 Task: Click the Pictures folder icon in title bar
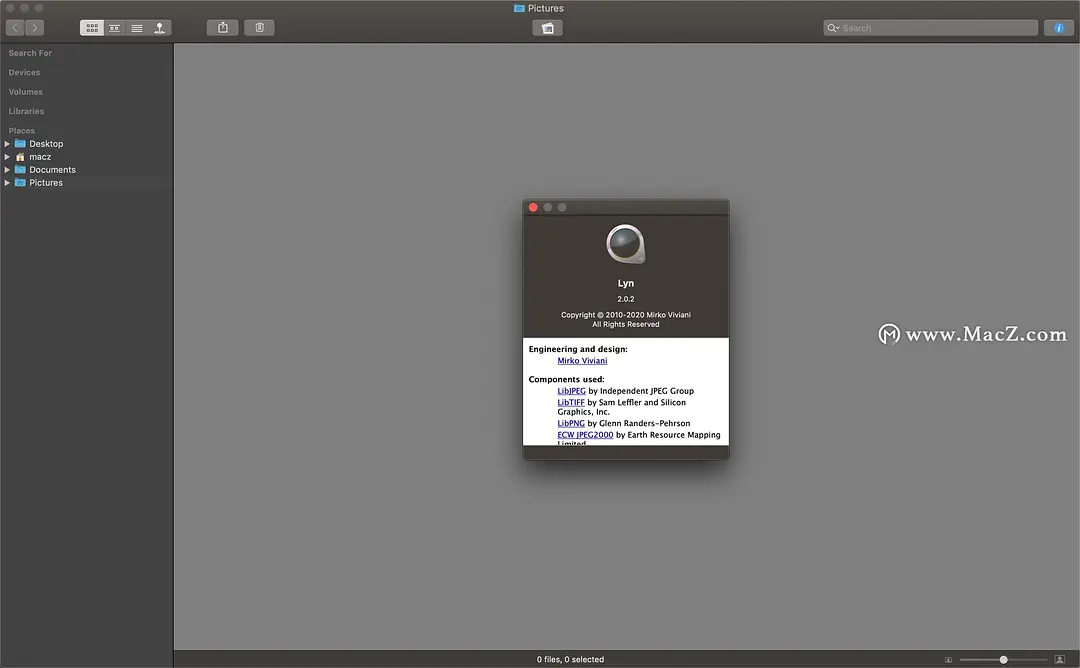519,8
